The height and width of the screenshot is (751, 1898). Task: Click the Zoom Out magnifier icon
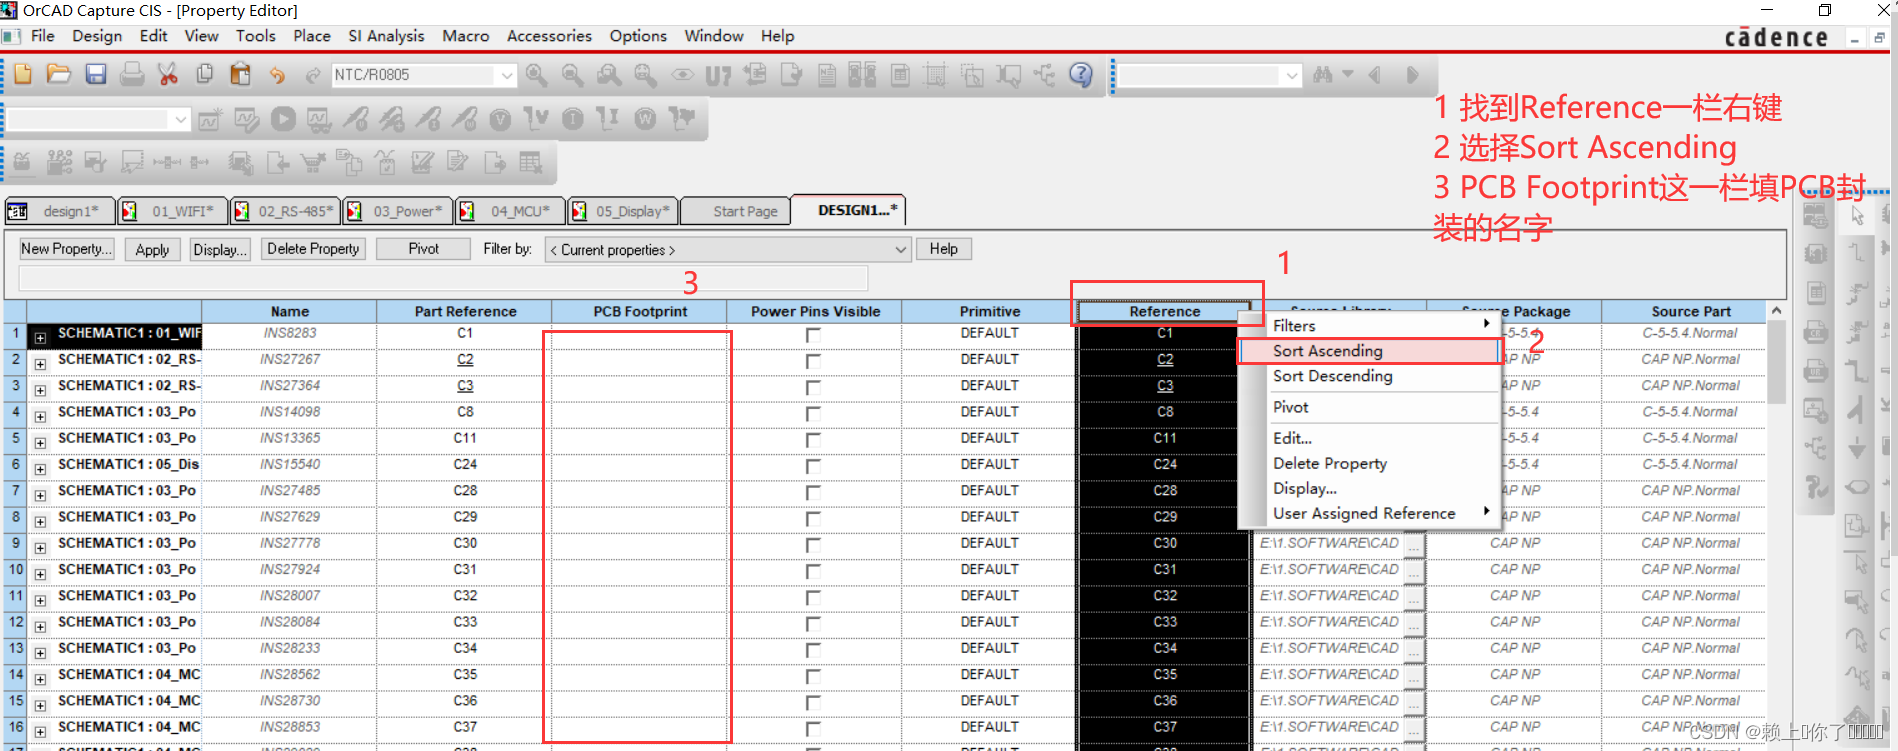coord(572,75)
